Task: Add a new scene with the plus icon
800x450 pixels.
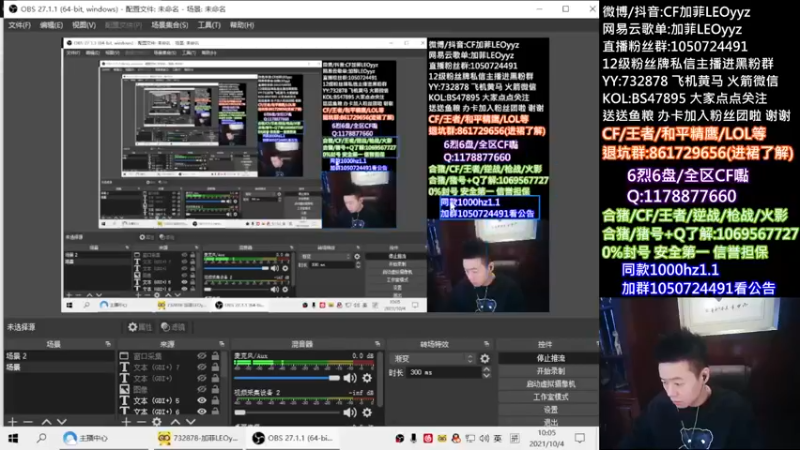Action: (x=13, y=422)
